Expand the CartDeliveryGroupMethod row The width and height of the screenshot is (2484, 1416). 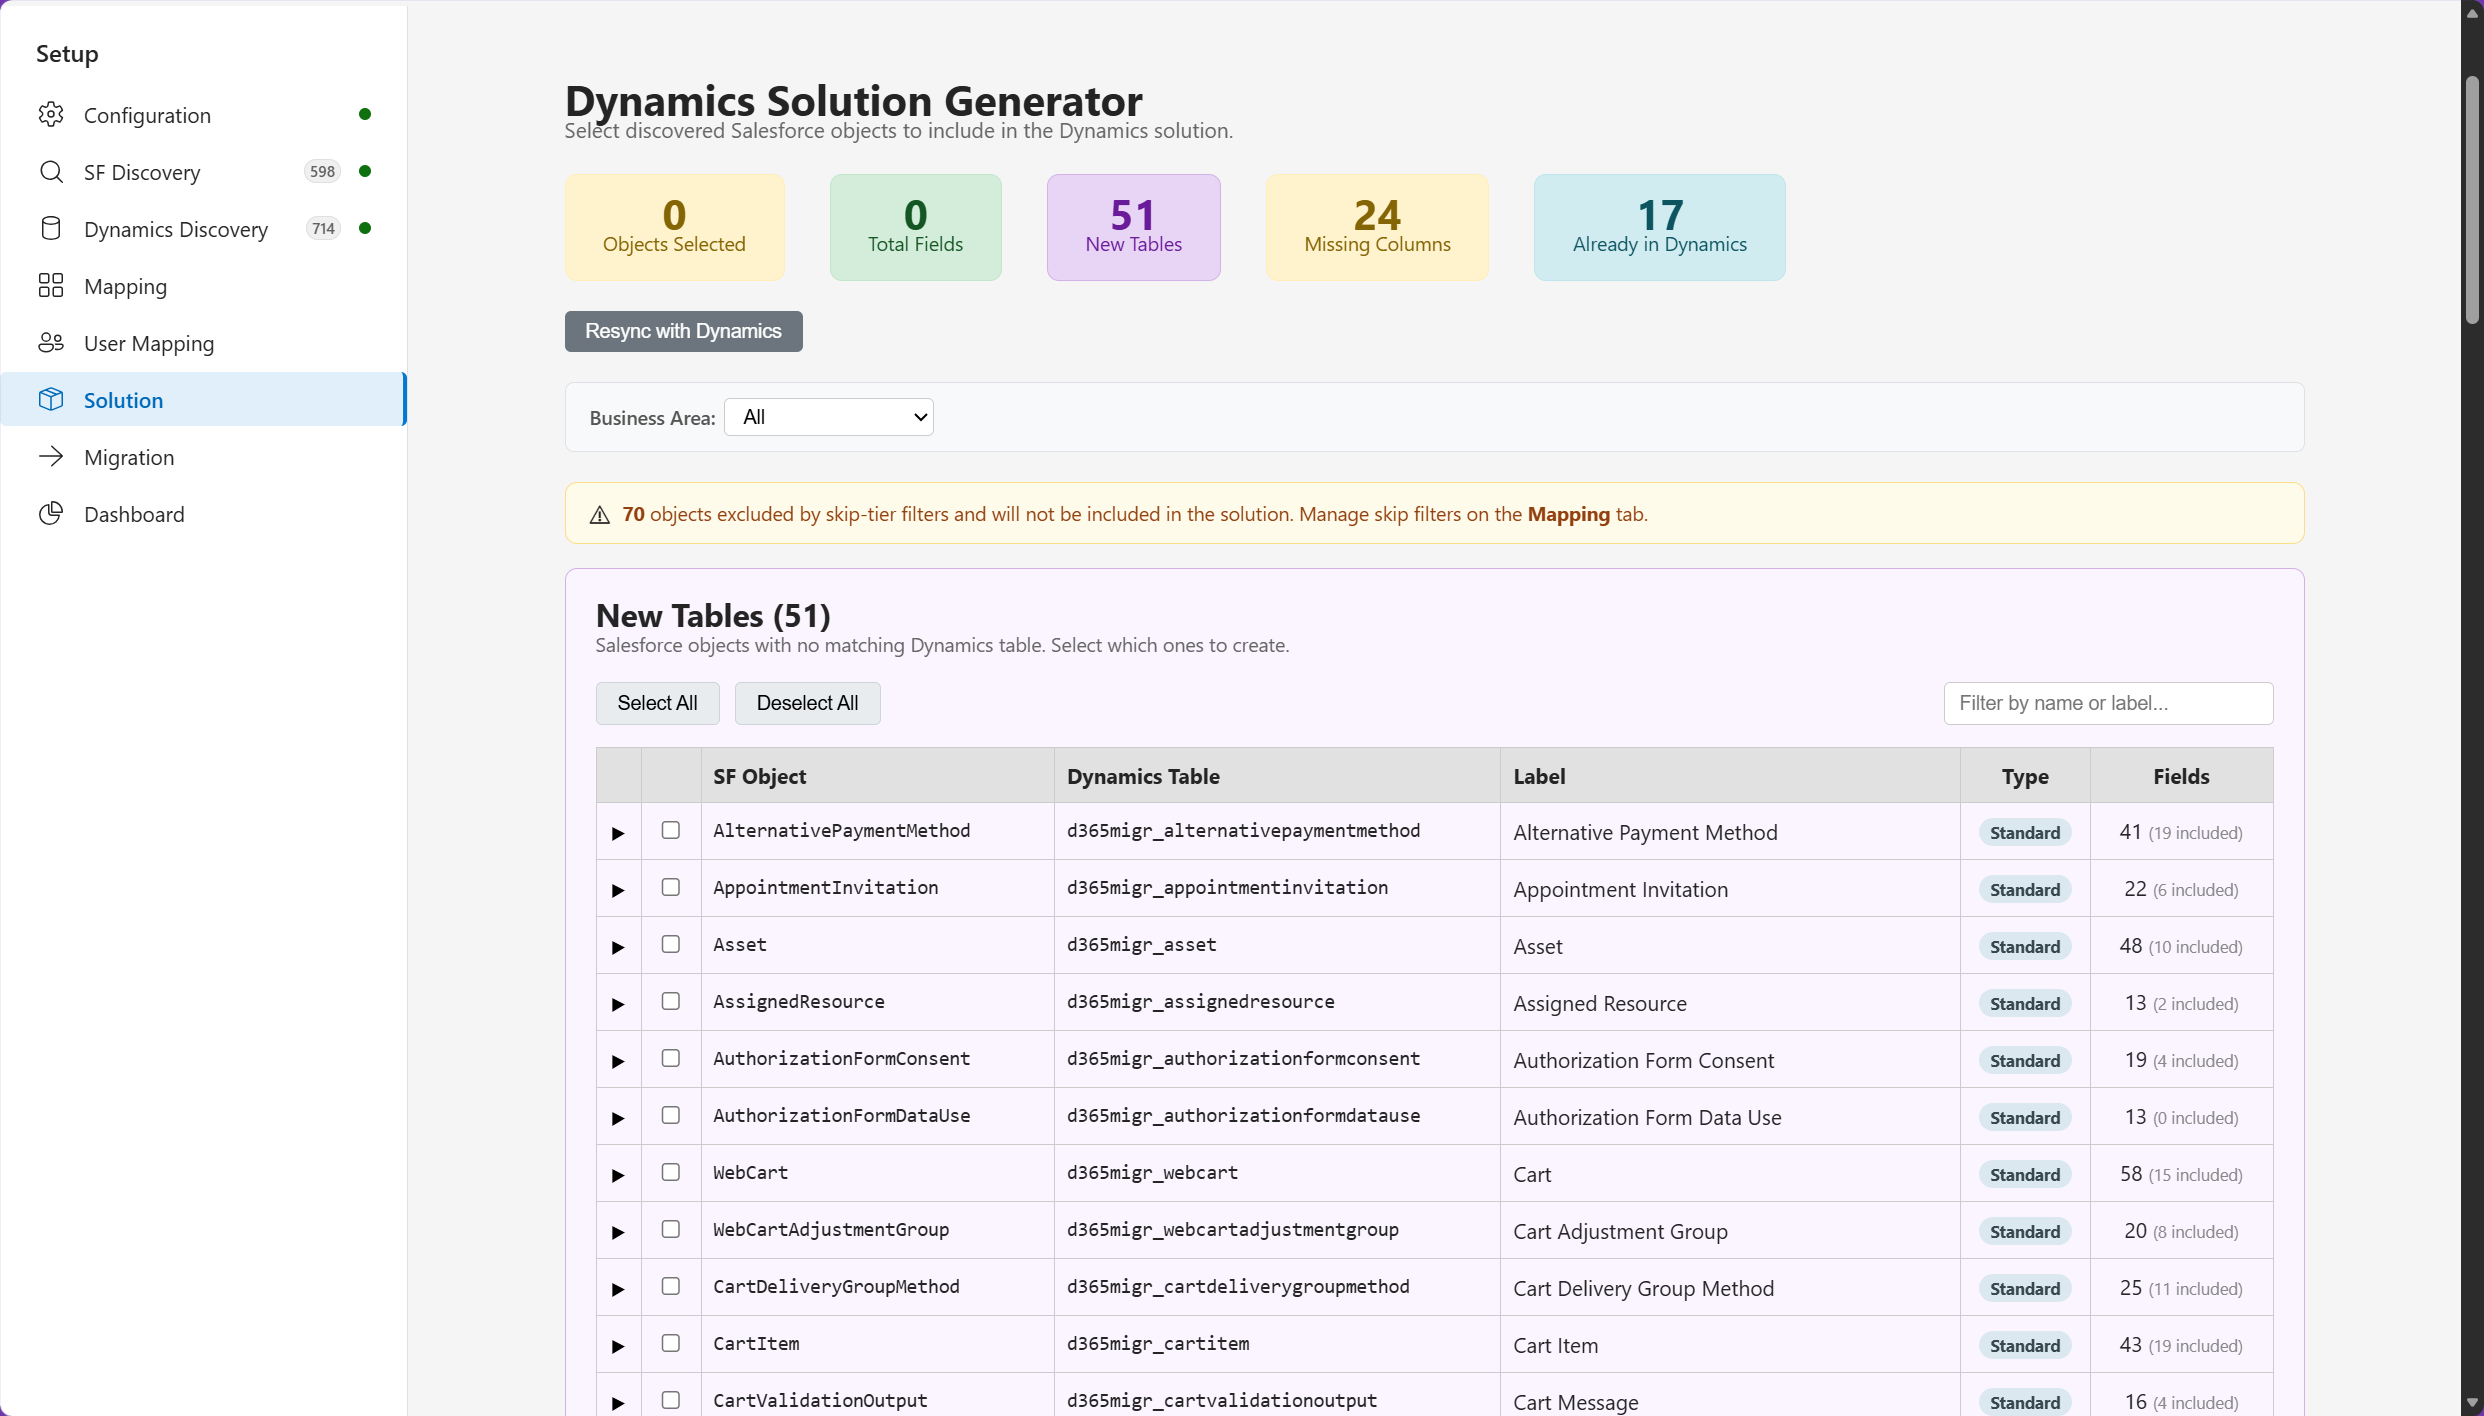click(x=618, y=1289)
